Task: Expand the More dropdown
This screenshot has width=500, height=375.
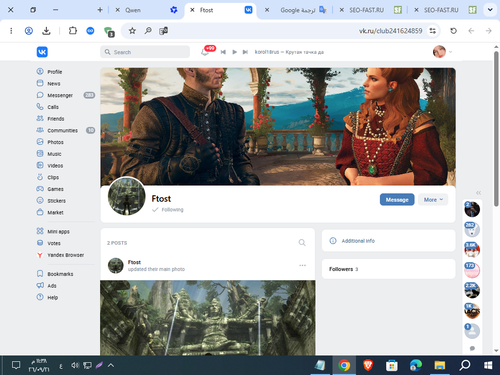Action: 433,200
